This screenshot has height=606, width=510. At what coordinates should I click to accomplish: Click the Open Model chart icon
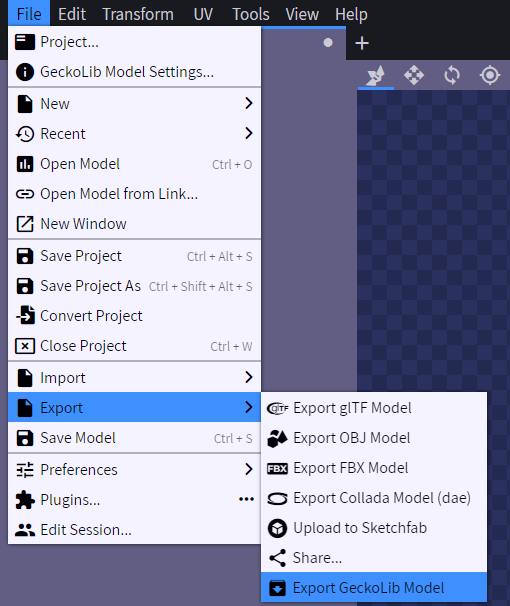(x=25, y=164)
